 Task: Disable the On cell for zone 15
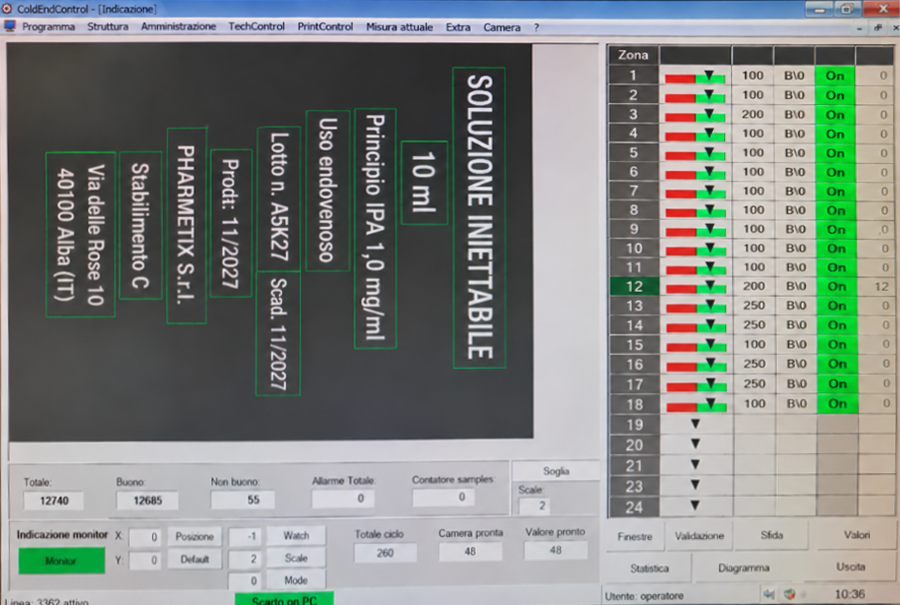click(837, 344)
